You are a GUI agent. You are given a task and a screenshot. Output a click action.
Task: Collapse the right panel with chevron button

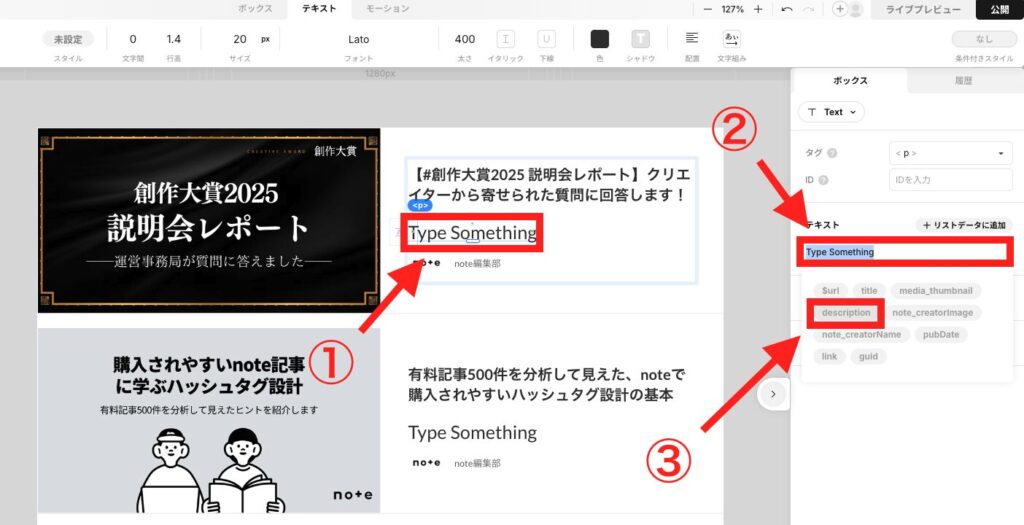tap(773, 394)
